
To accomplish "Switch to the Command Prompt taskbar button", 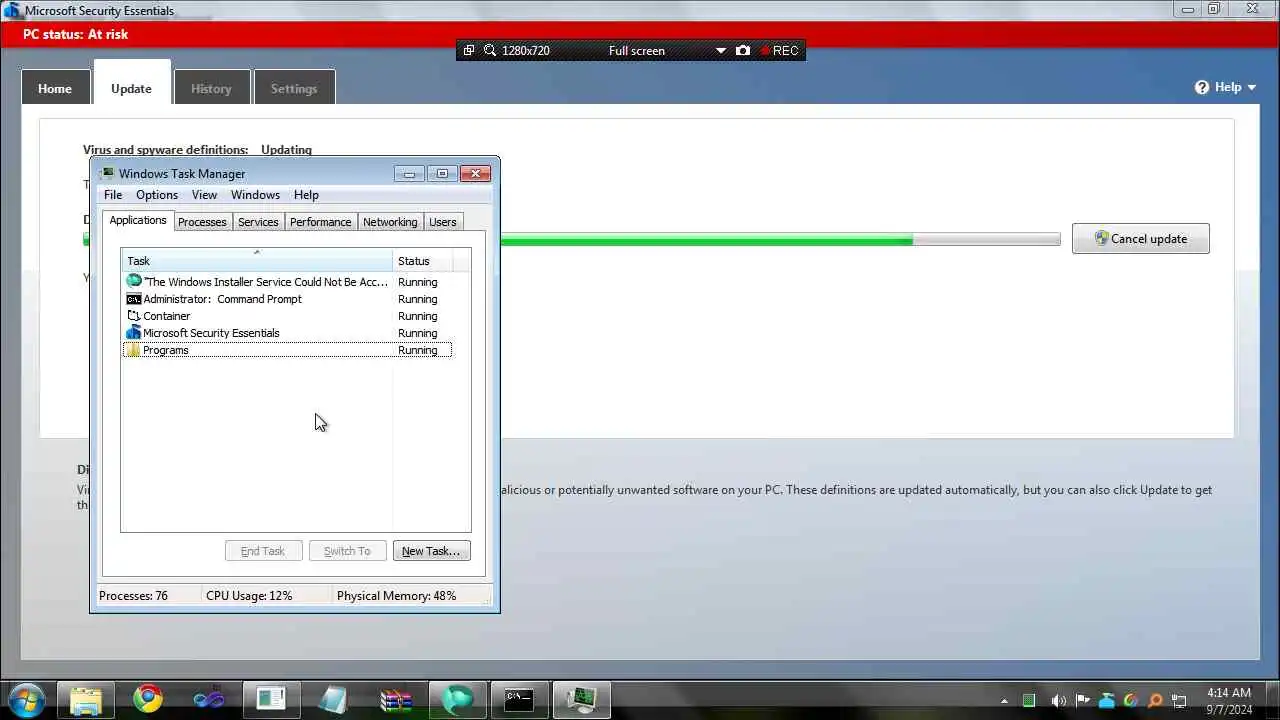I will [519, 699].
